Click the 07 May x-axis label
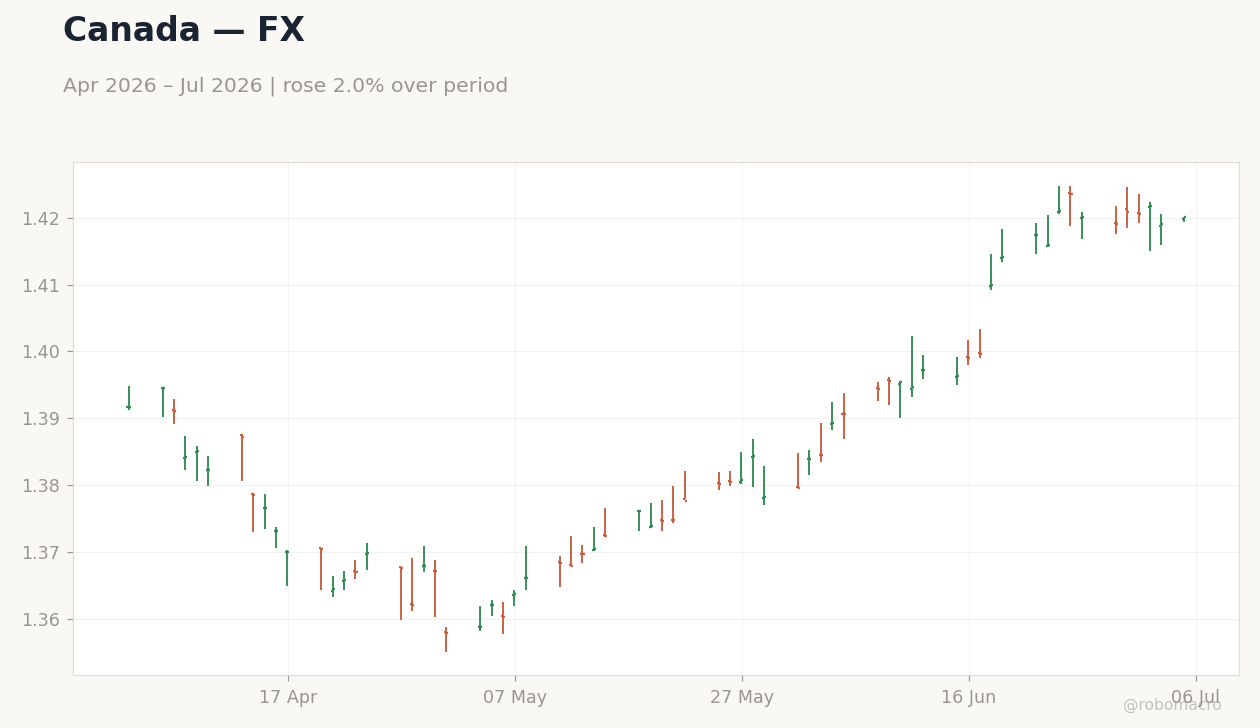 coord(515,698)
